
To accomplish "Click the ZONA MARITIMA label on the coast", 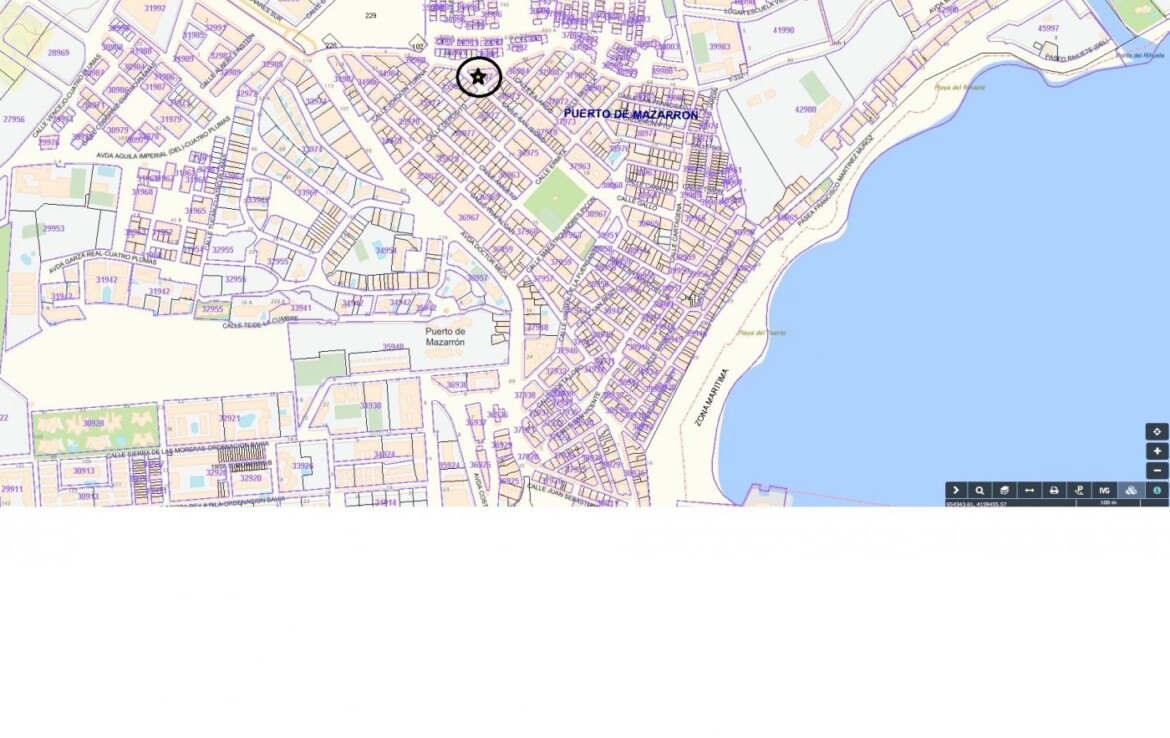I will 710,398.
